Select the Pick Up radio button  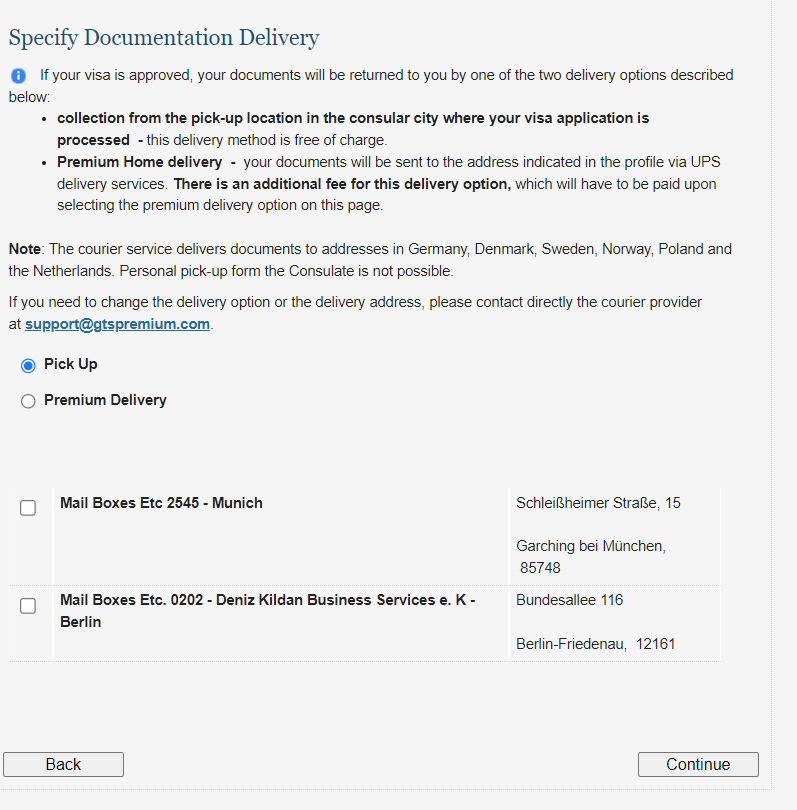click(28, 365)
